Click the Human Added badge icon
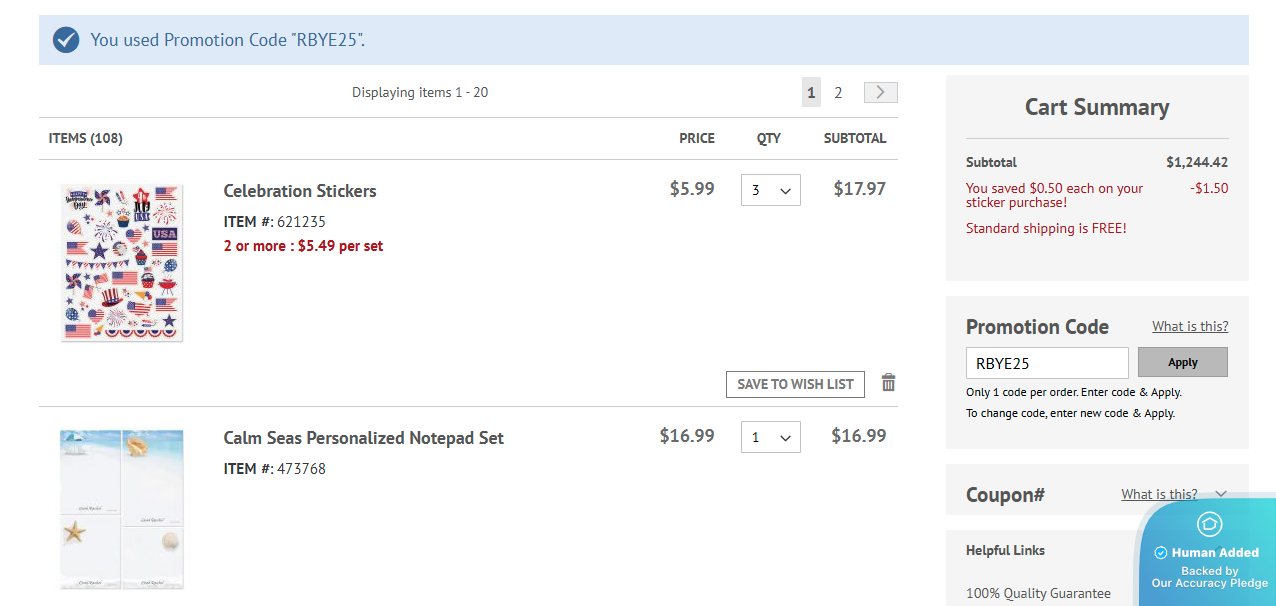 (x=1209, y=525)
